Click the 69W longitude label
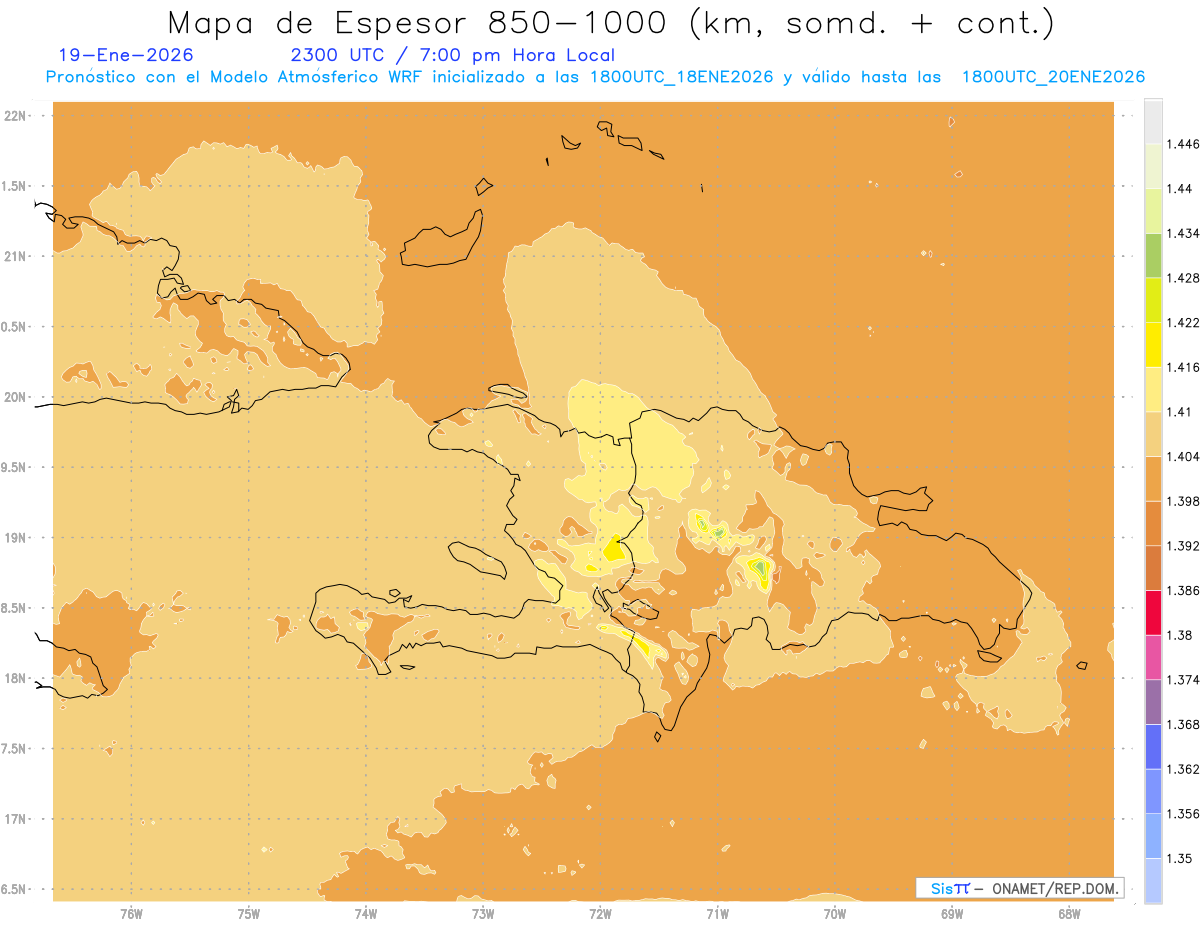This screenshot has height=927, width=1200. (x=952, y=914)
